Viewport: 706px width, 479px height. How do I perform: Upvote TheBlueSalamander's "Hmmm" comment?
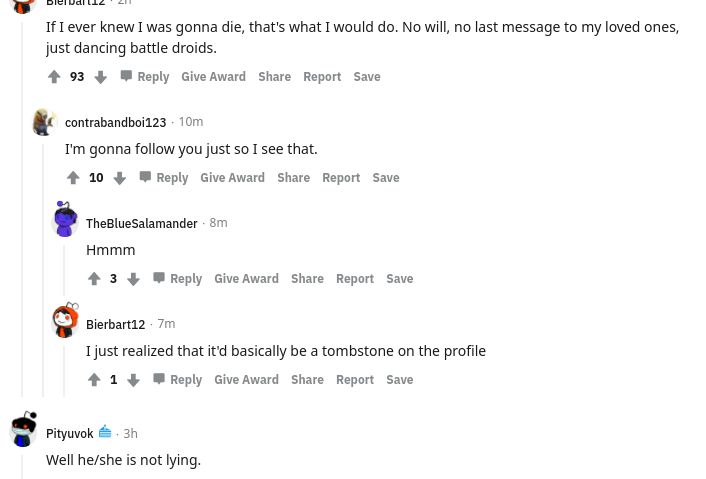coord(94,279)
